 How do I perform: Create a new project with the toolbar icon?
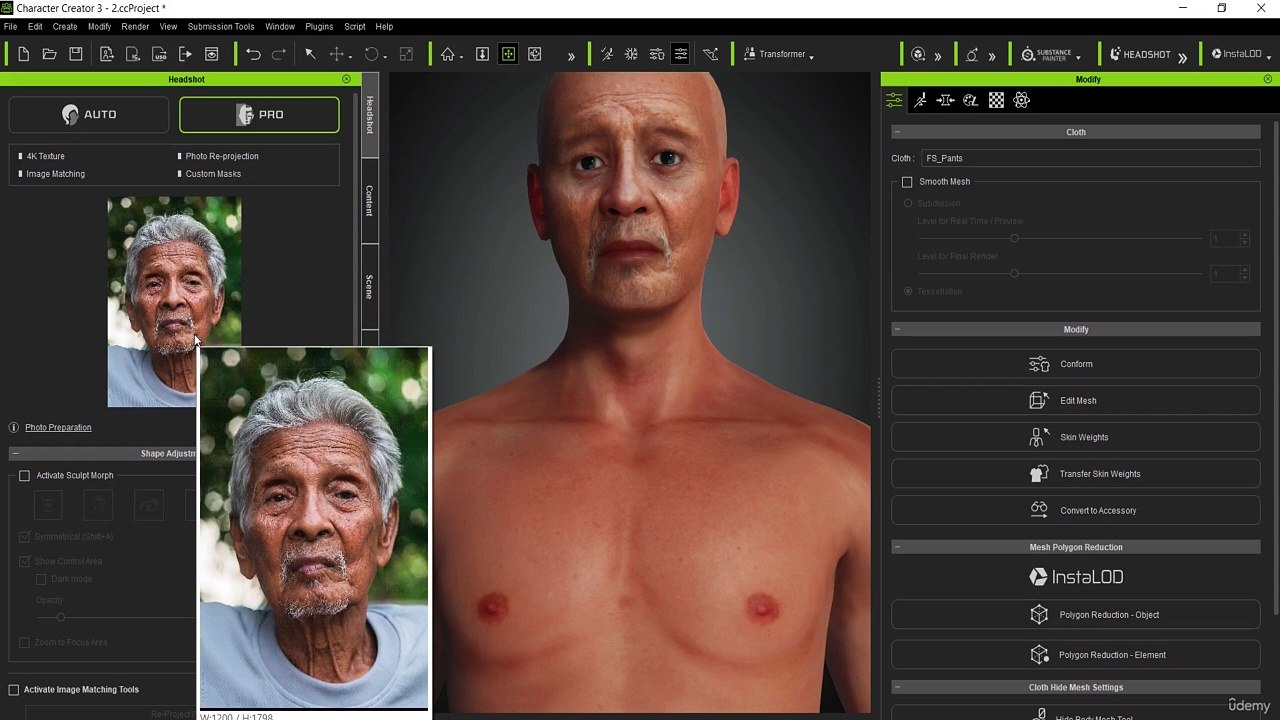coord(23,54)
